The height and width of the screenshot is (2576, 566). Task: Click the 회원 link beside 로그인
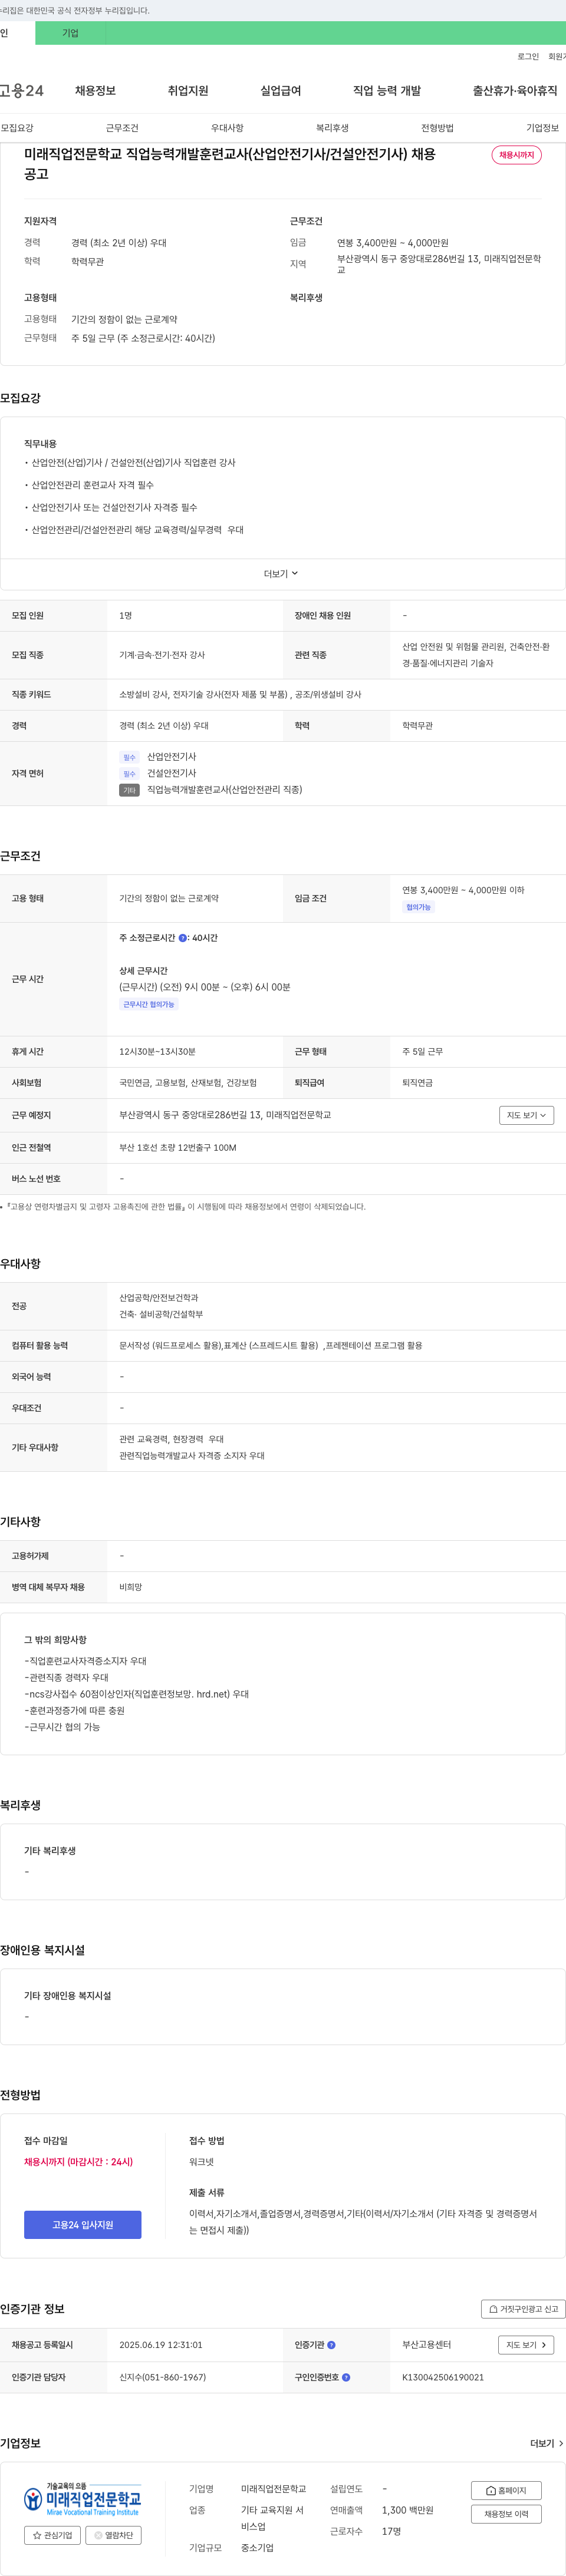[x=557, y=57]
